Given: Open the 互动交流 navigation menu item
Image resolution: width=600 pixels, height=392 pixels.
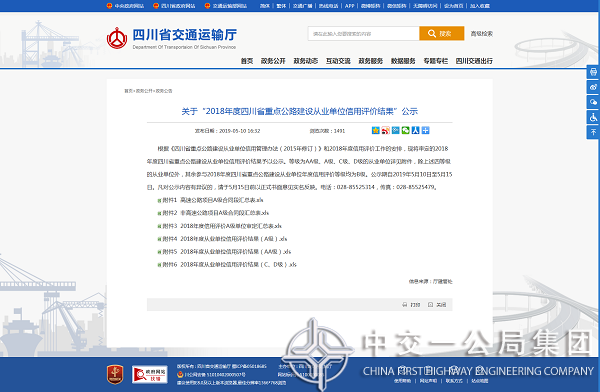Looking at the screenshot, I should (338, 61).
